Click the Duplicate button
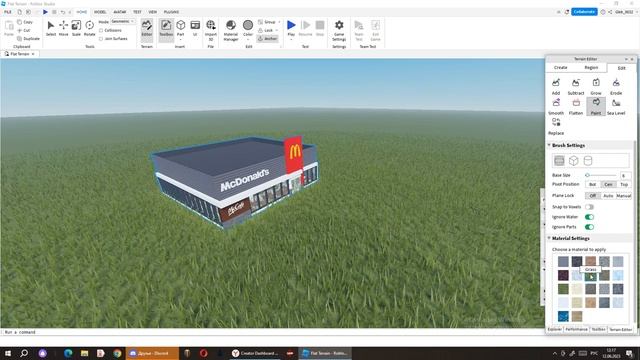 [x=28, y=39]
